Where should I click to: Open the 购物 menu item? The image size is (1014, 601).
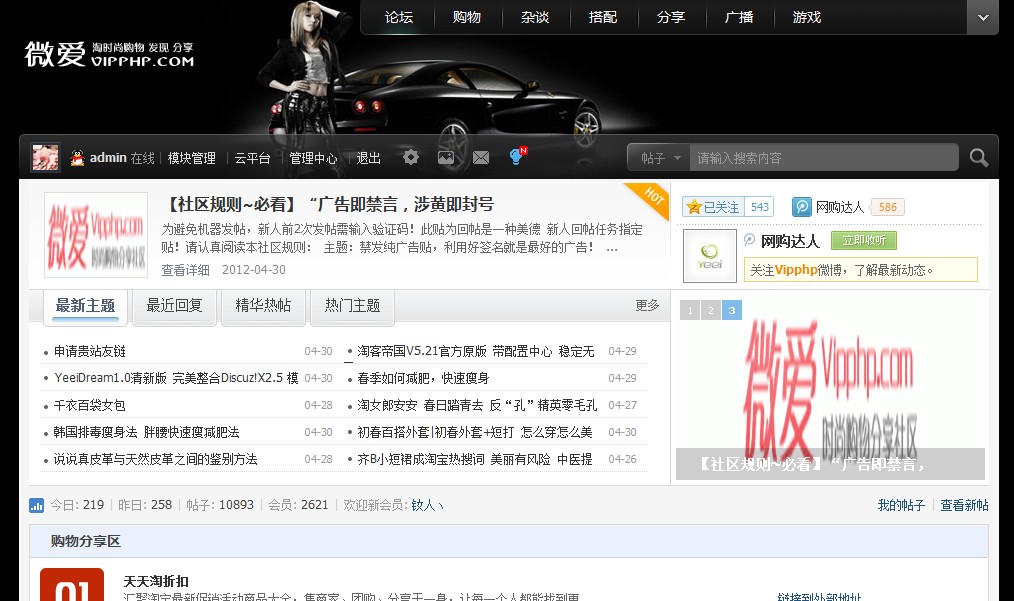467,17
